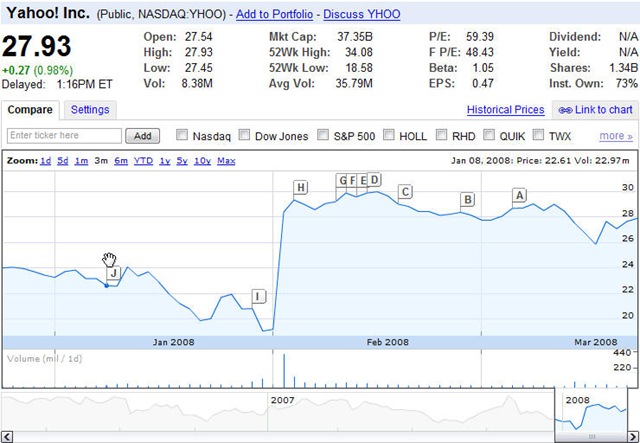Click news marker D on the chart

(x=374, y=180)
